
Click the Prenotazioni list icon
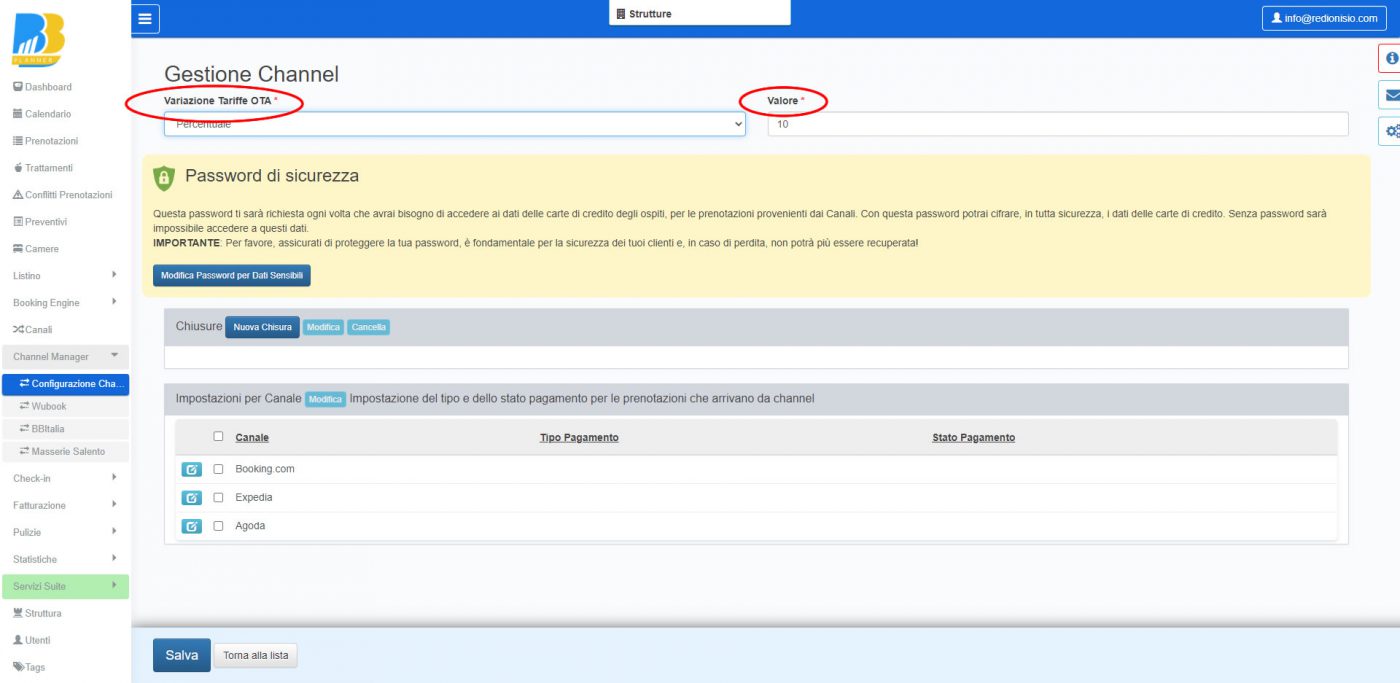pos(18,141)
